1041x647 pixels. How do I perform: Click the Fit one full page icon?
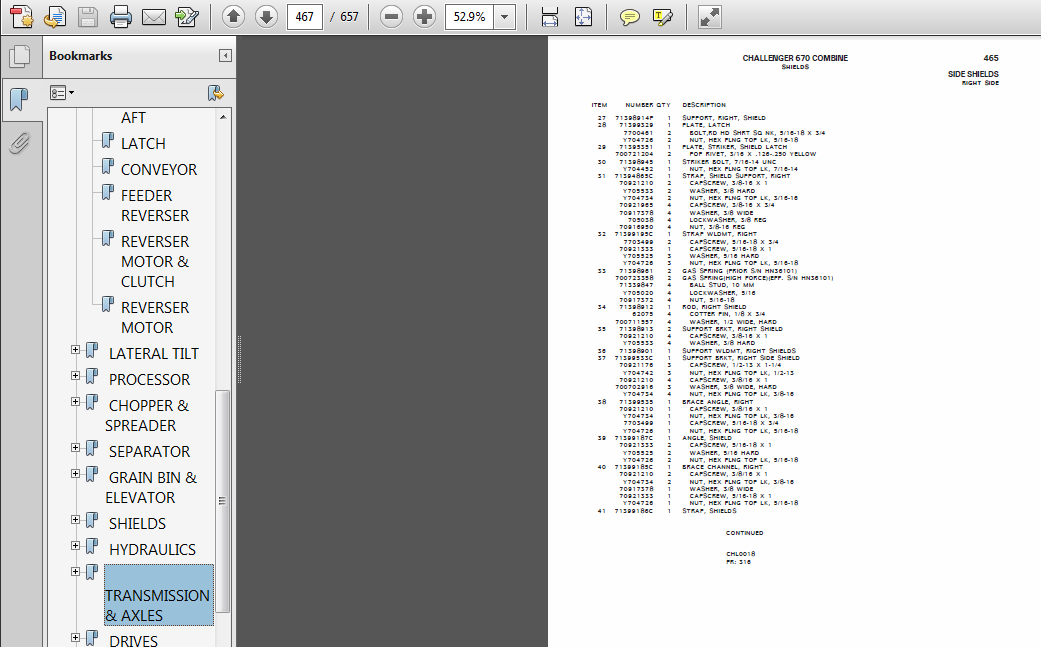(x=583, y=17)
